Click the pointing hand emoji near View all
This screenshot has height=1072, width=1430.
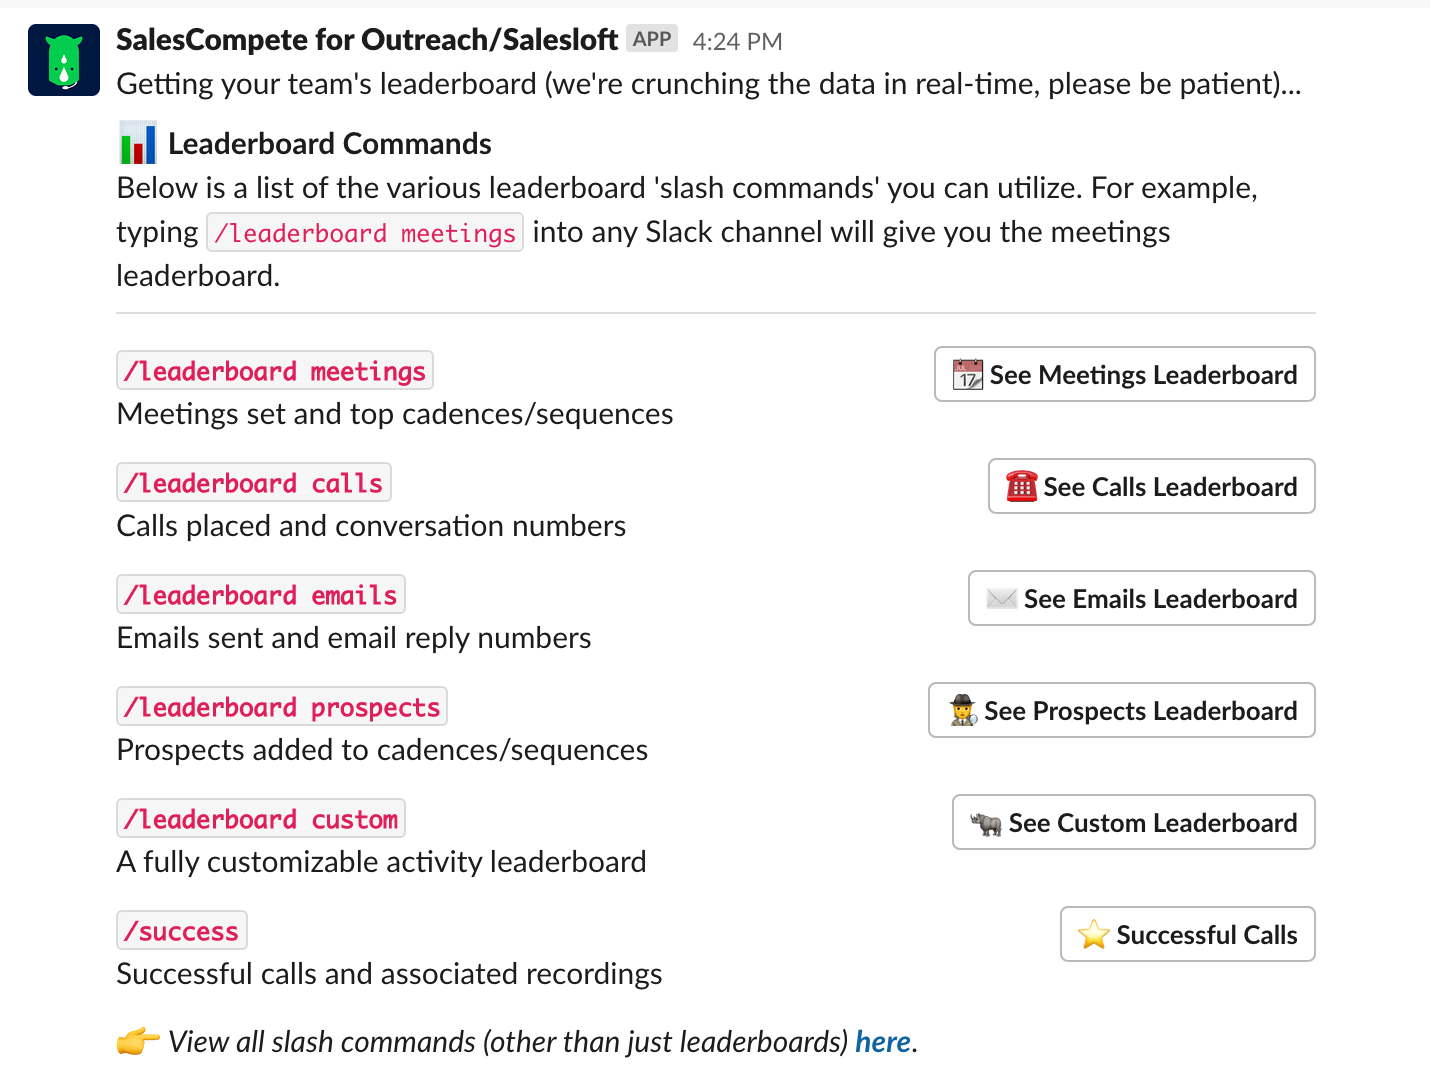138,1041
